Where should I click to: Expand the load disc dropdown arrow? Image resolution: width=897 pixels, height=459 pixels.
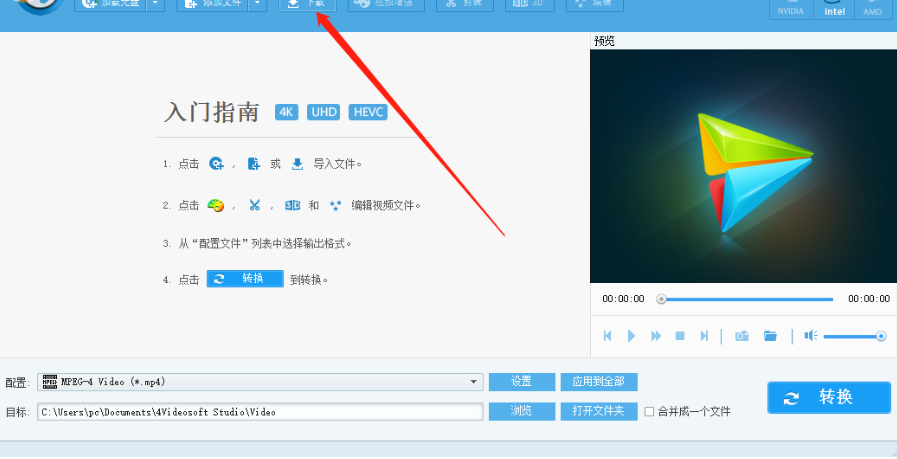(156, 5)
